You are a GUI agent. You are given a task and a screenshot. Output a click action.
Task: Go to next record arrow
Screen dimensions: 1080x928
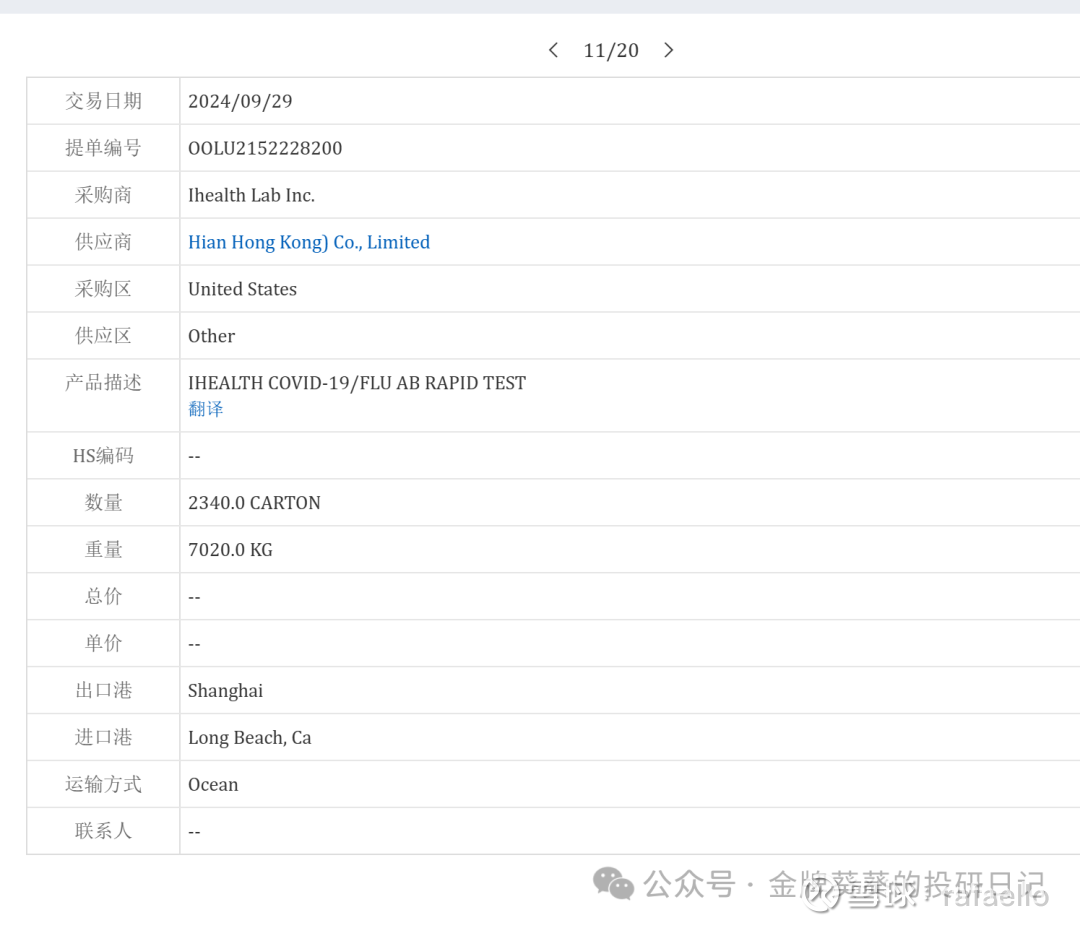(668, 50)
